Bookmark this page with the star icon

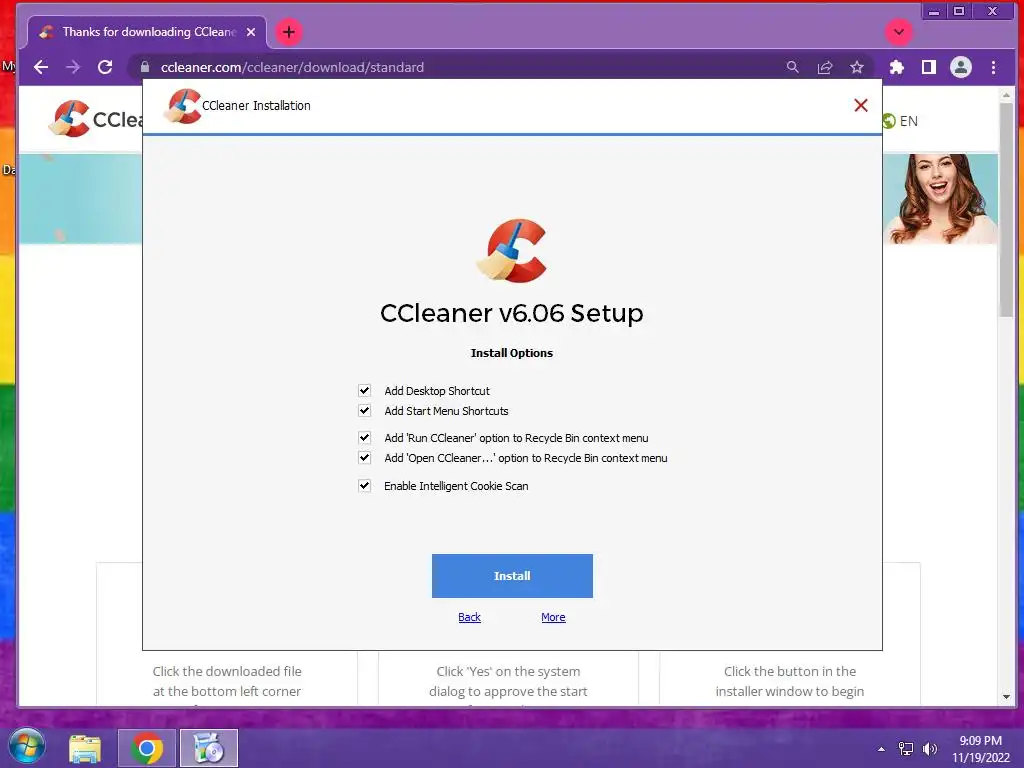(857, 67)
